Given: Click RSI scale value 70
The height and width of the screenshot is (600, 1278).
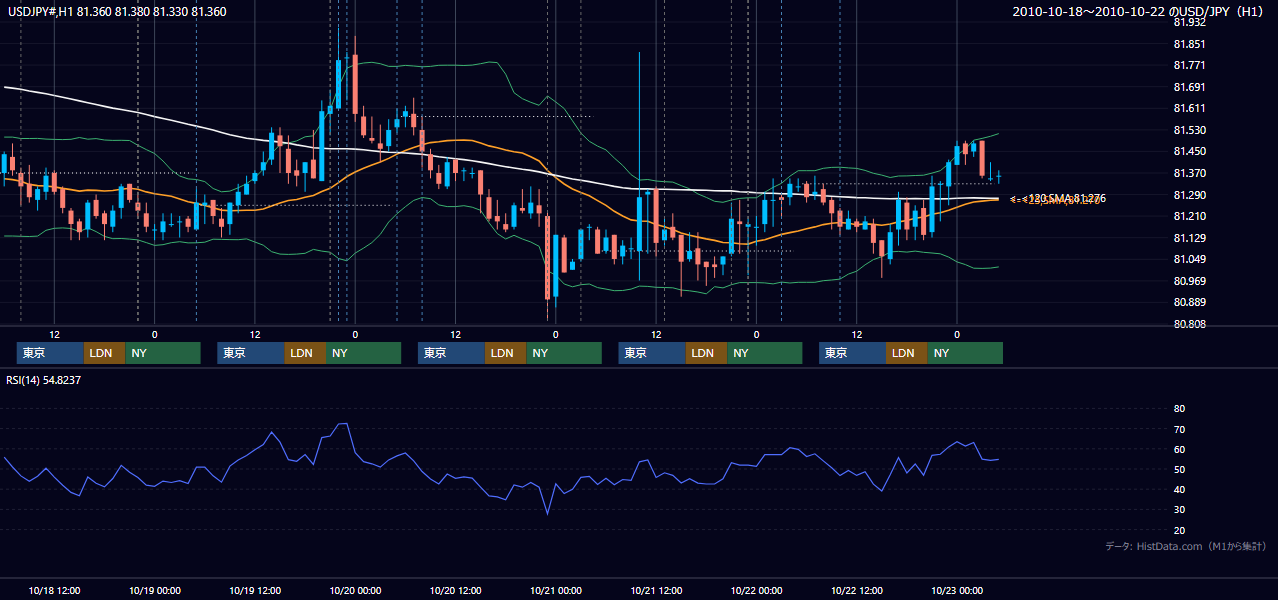Looking at the screenshot, I should 1179,429.
